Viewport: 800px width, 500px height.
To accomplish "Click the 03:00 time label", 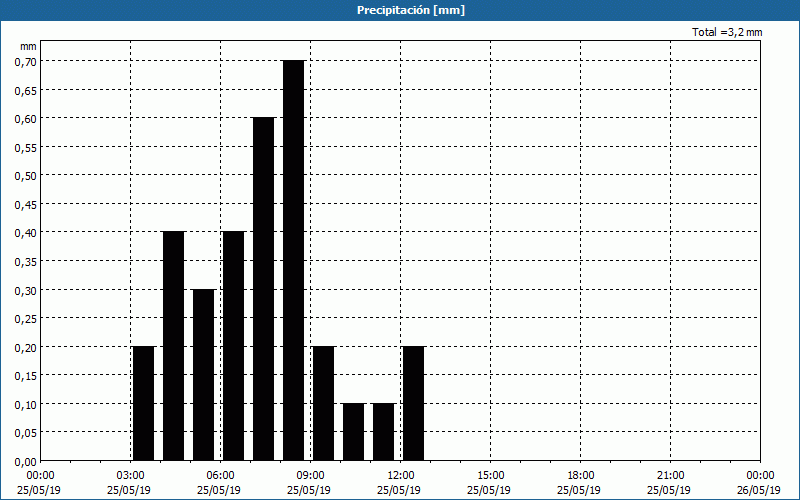I will point(131,476).
